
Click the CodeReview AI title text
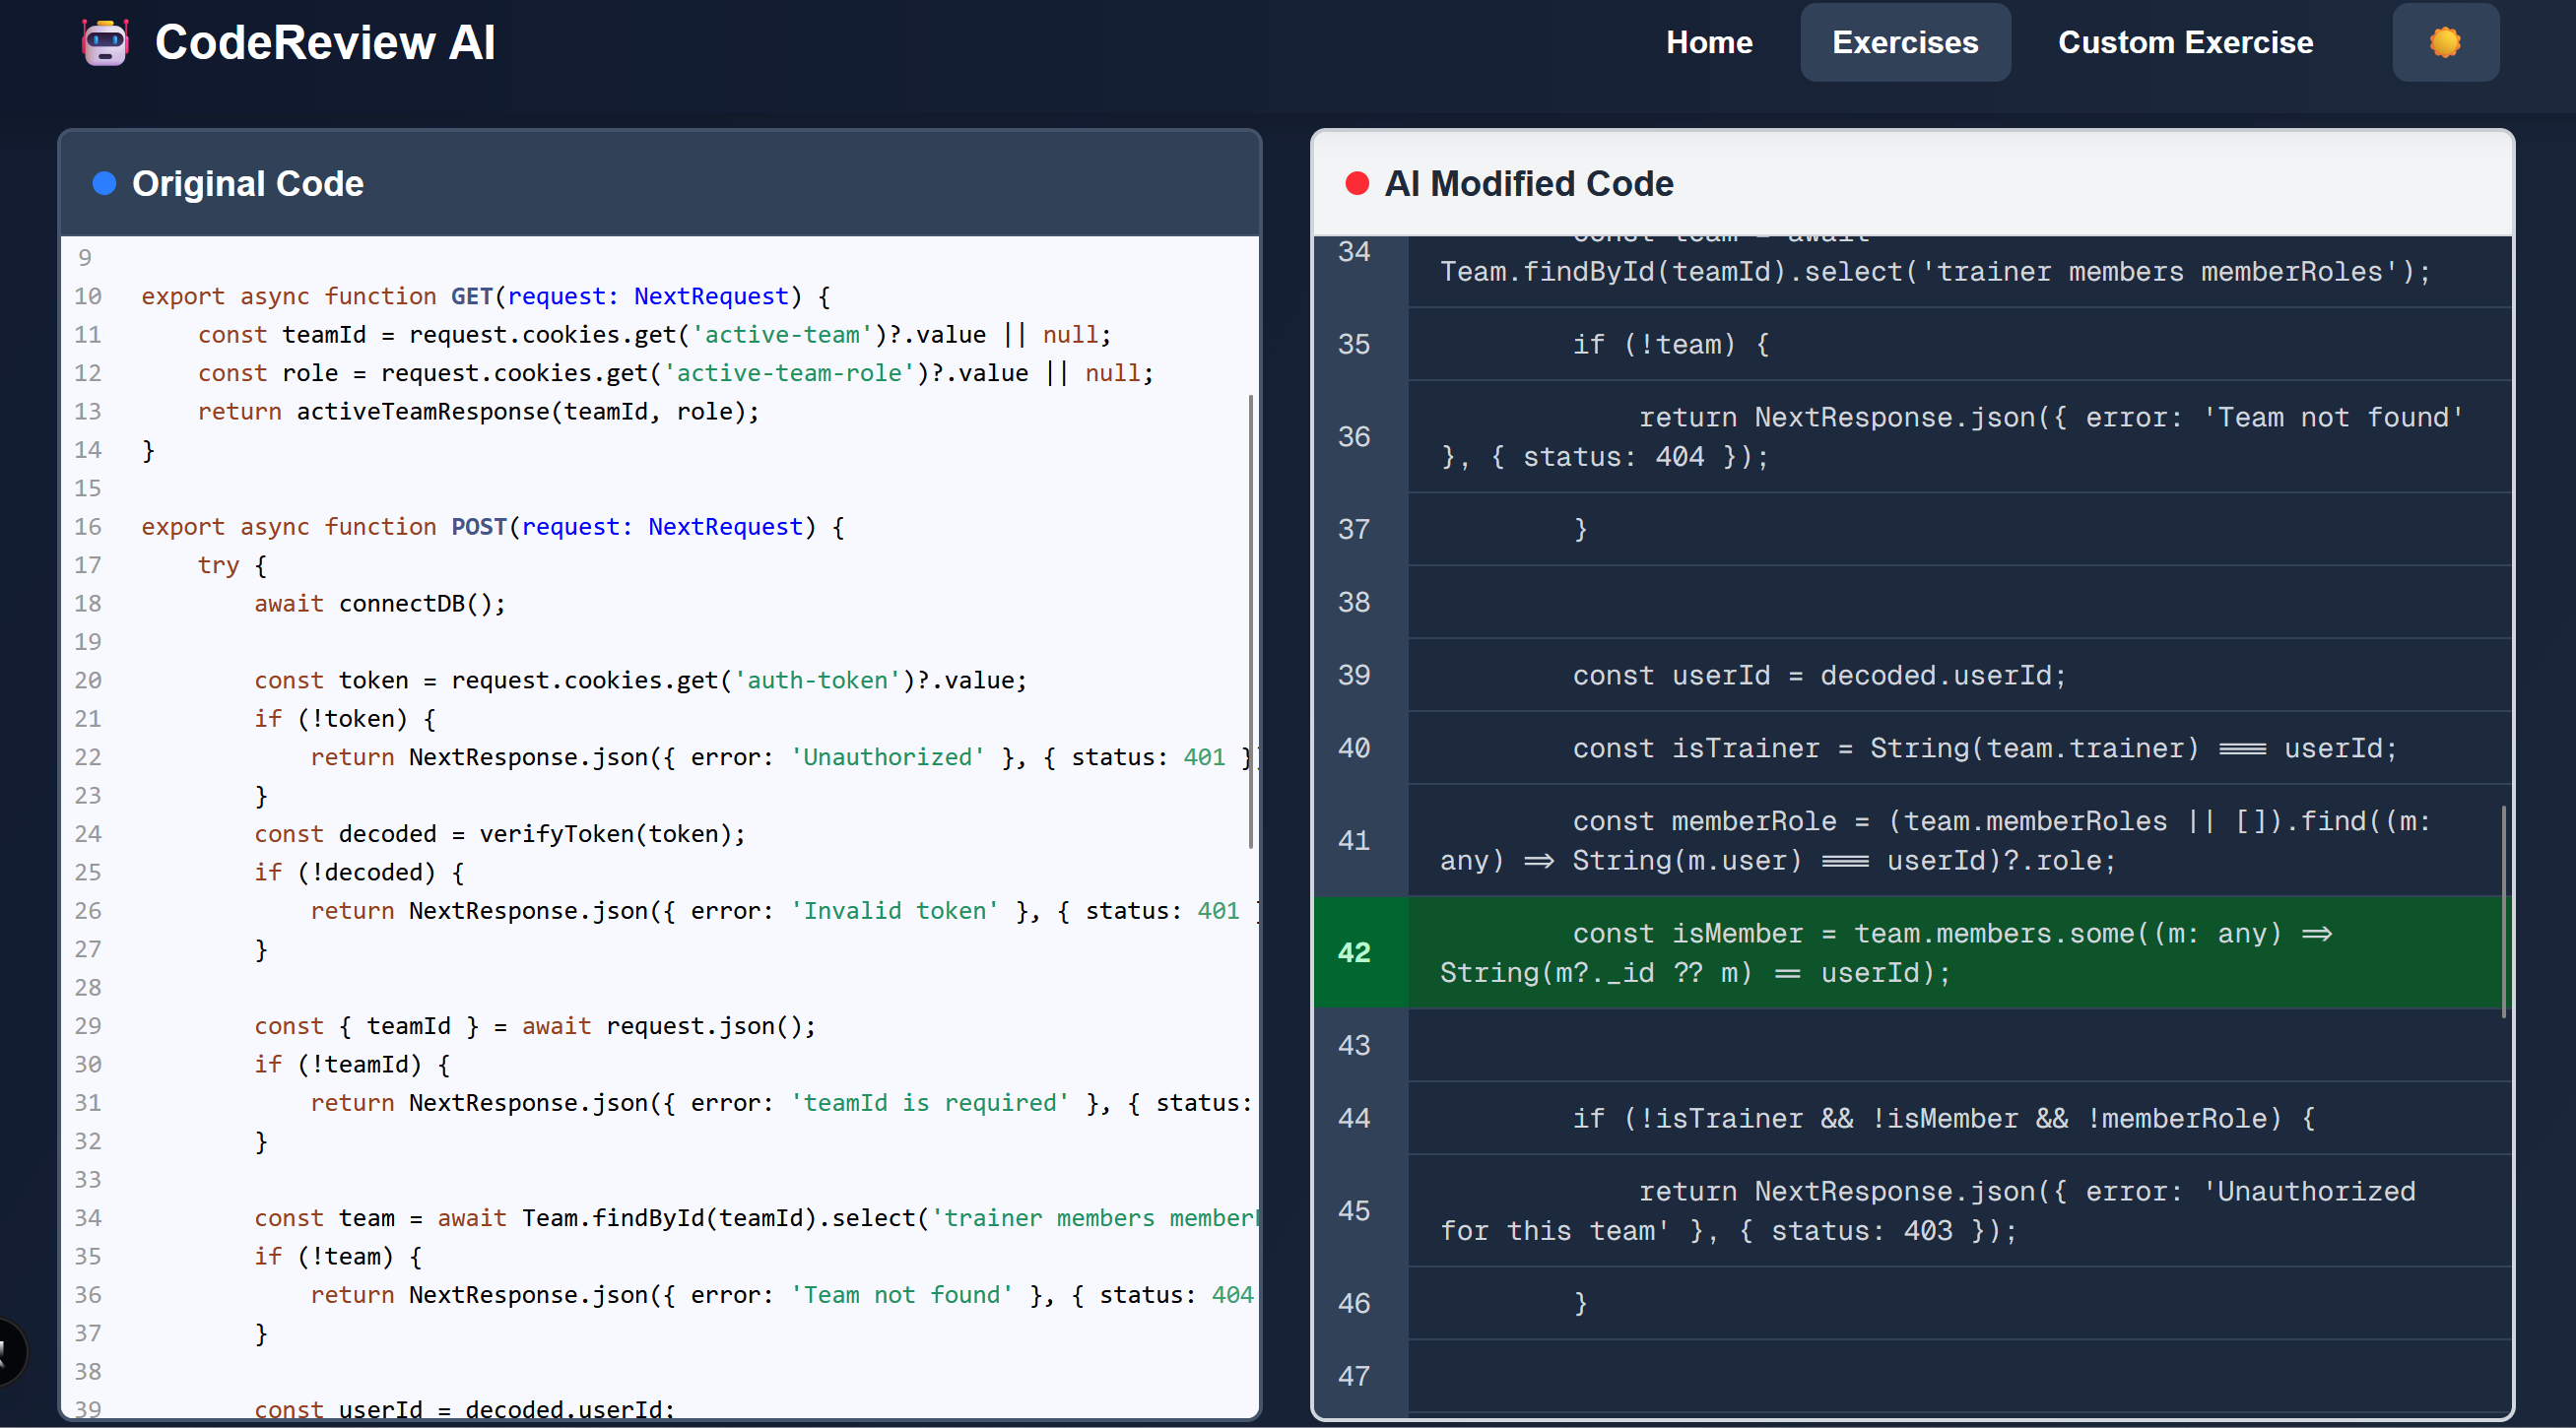[325, 43]
